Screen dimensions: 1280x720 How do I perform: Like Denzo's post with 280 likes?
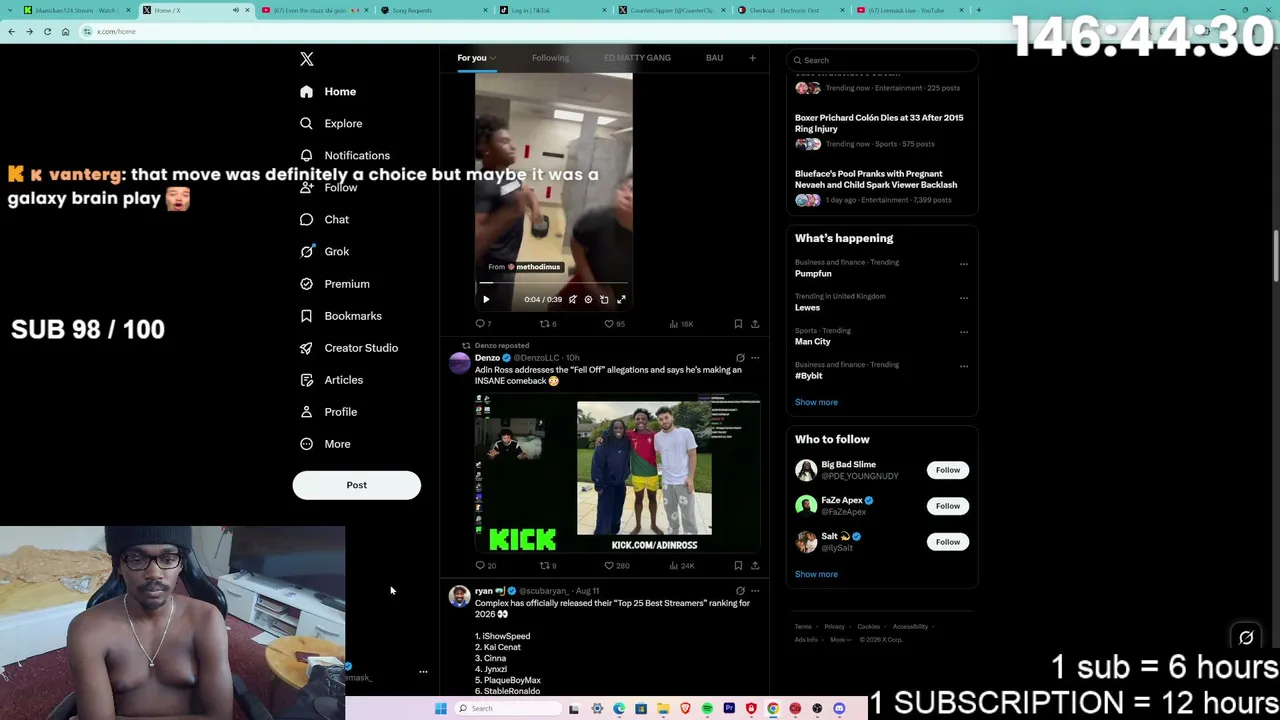616,566
